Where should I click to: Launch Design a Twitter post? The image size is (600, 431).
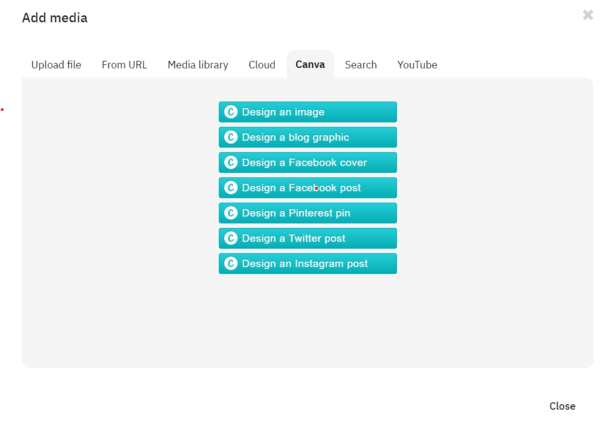click(308, 238)
